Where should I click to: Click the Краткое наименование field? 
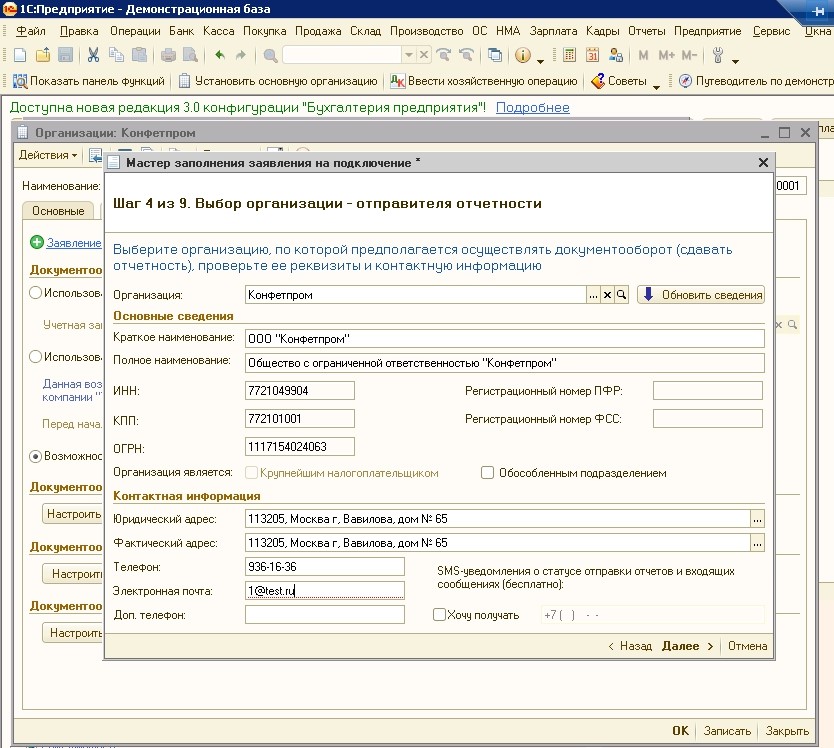coord(505,339)
